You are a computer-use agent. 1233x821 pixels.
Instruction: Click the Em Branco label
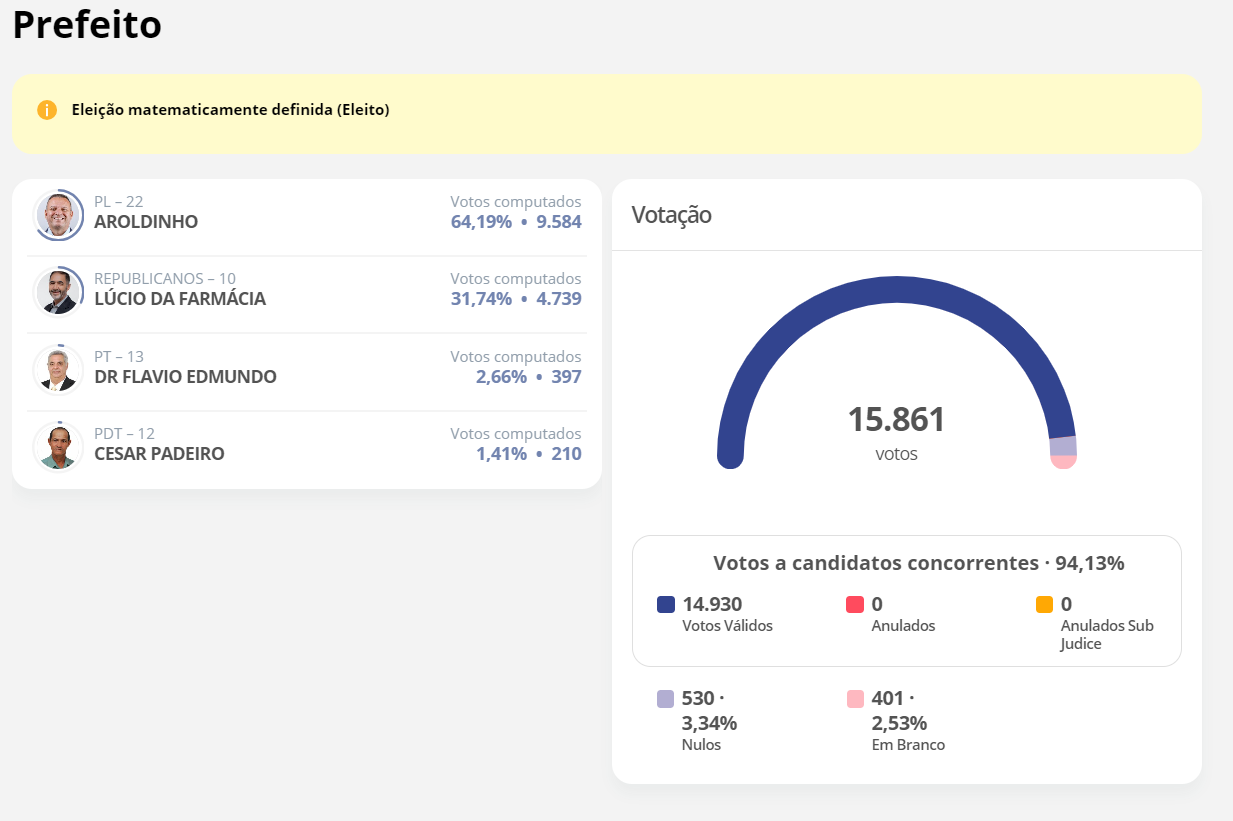[908, 745]
